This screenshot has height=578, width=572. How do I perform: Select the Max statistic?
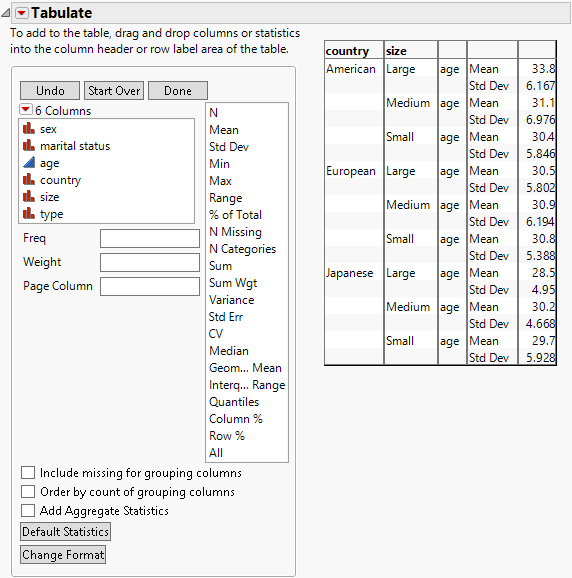(x=220, y=181)
